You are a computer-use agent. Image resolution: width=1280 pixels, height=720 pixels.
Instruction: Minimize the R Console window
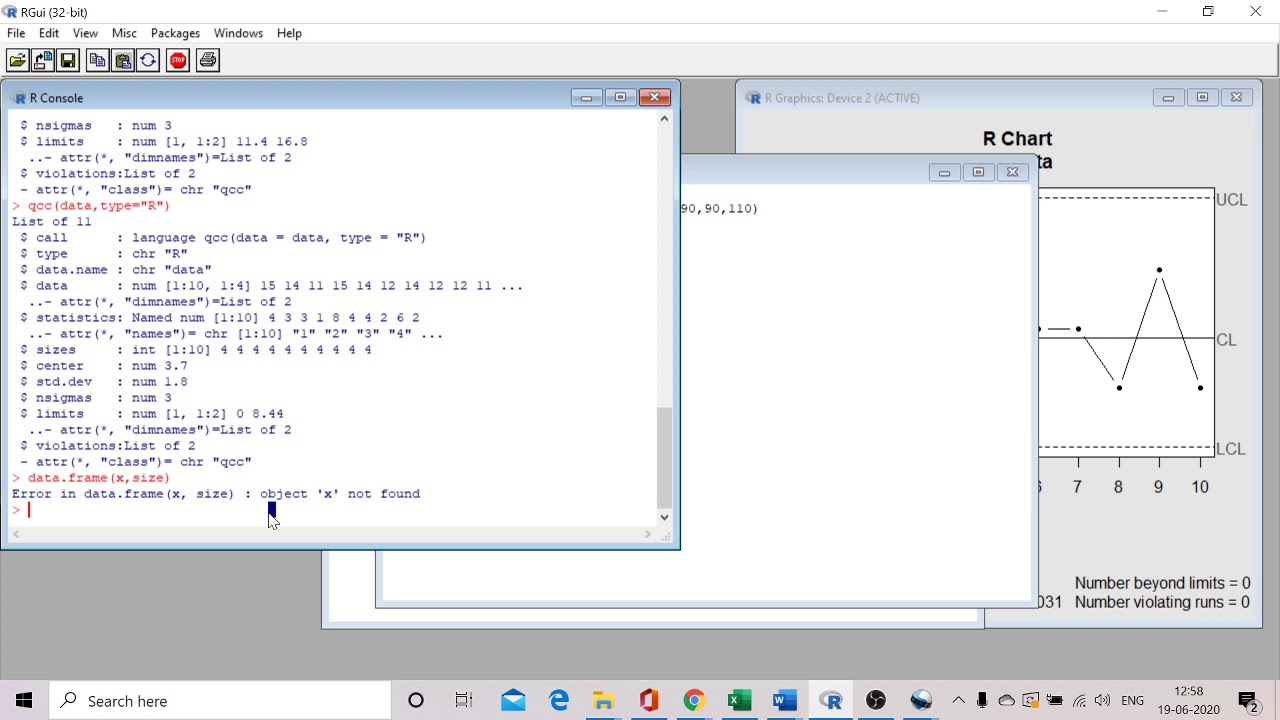[x=586, y=97]
